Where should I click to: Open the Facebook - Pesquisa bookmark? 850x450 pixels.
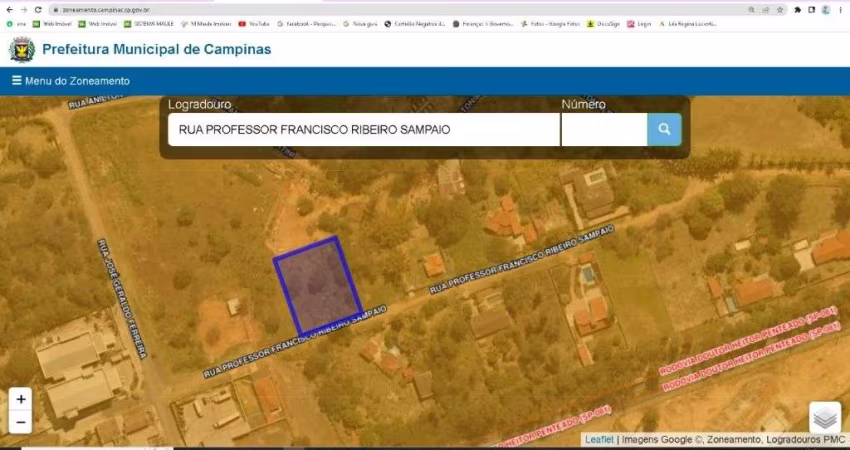pos(306,24)
